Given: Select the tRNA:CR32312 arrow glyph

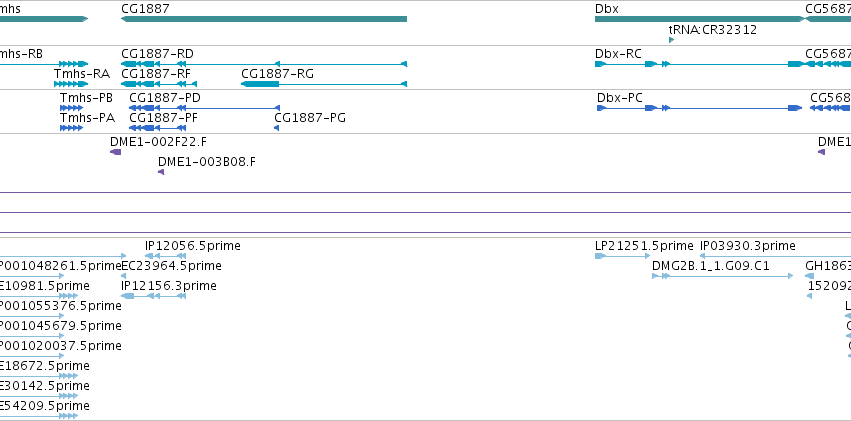Looking at the screenshot, I should [x=671, y=40].
